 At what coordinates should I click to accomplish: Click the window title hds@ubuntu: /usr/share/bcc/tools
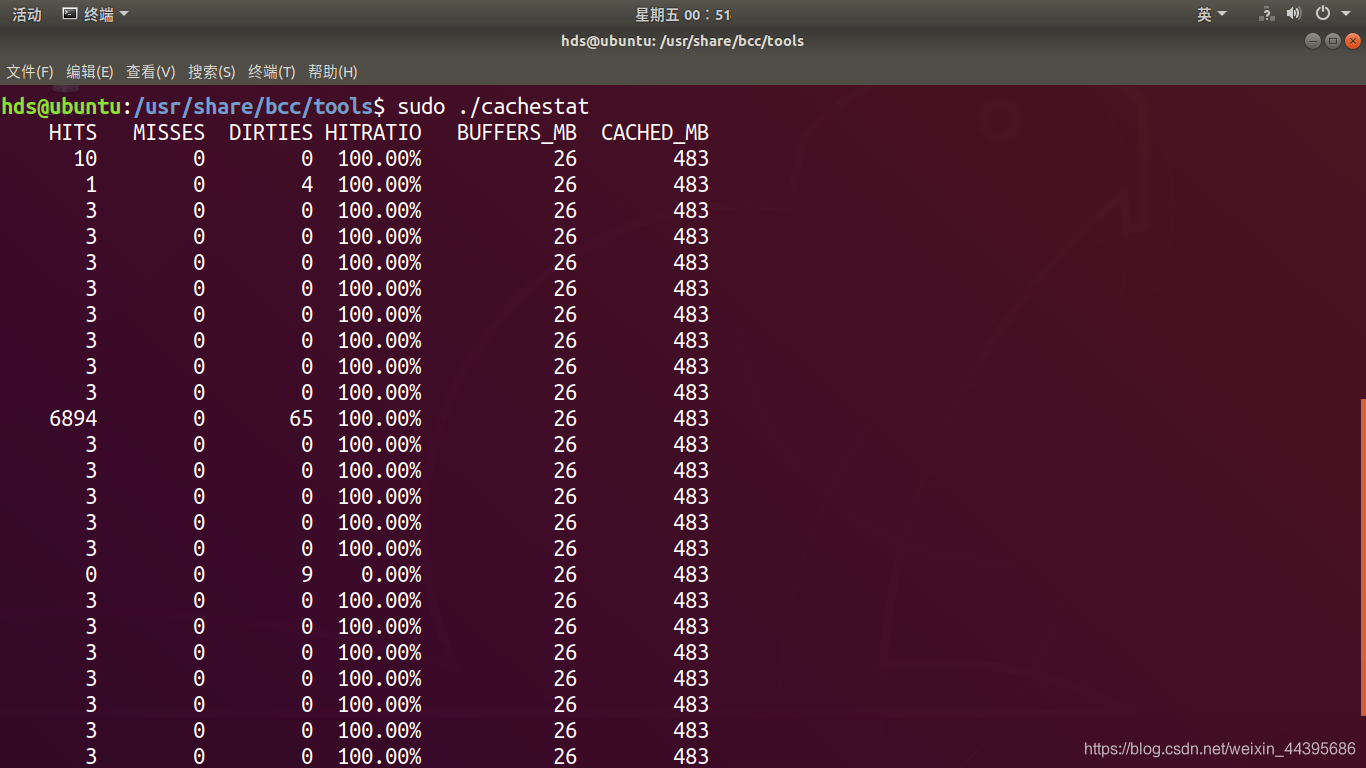683,41
